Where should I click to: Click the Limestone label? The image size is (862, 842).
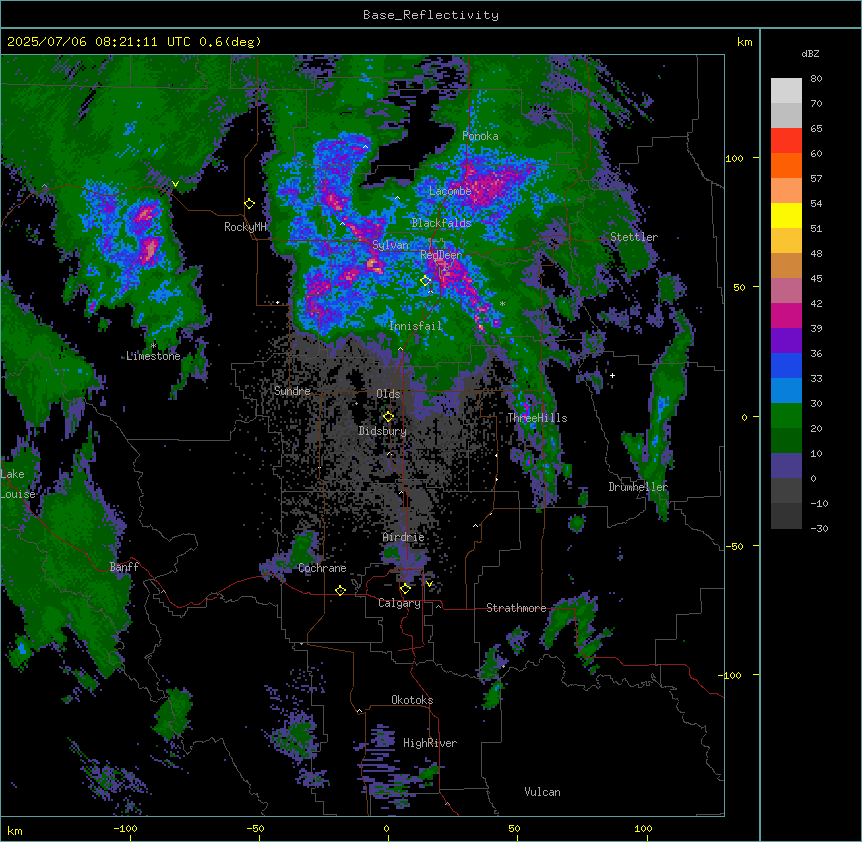pyautogui.click(x=153, y=356)
